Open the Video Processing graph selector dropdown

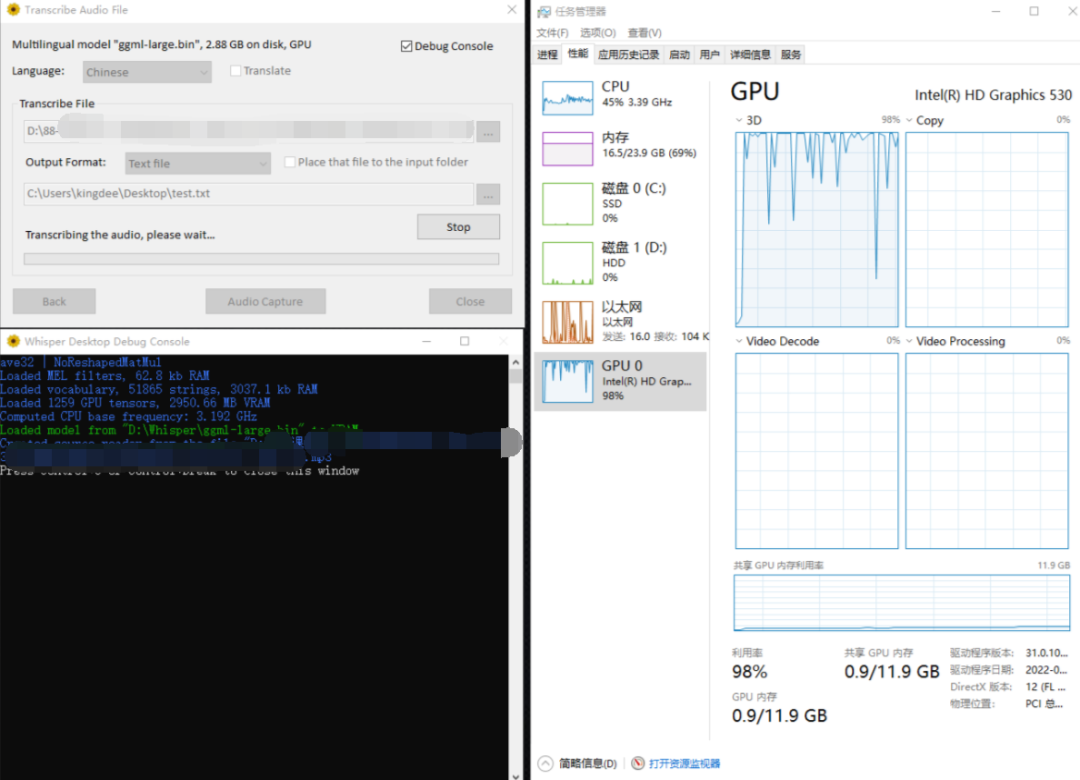[x=909, y=341]
